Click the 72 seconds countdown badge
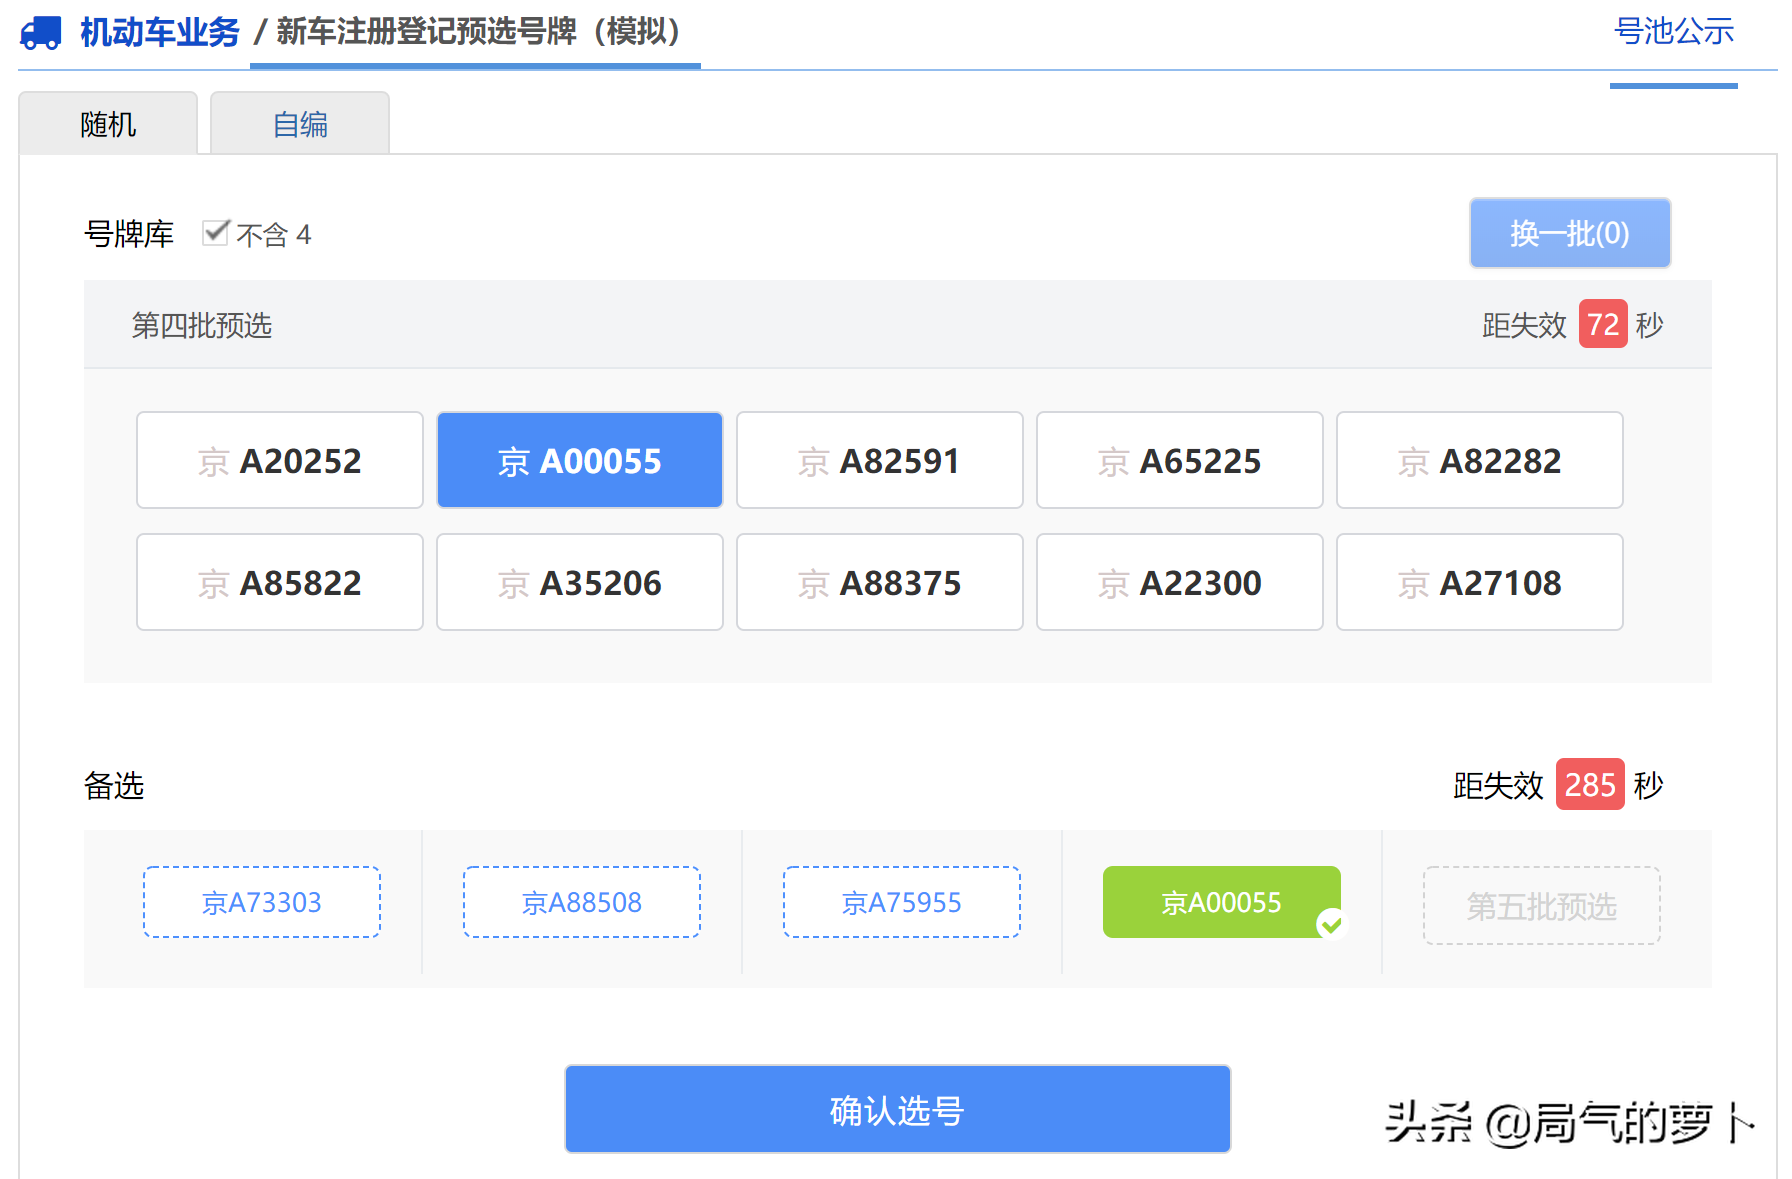This screenshot has height=1179, width=1792. pyautogui.click(x=1603, y=324)
